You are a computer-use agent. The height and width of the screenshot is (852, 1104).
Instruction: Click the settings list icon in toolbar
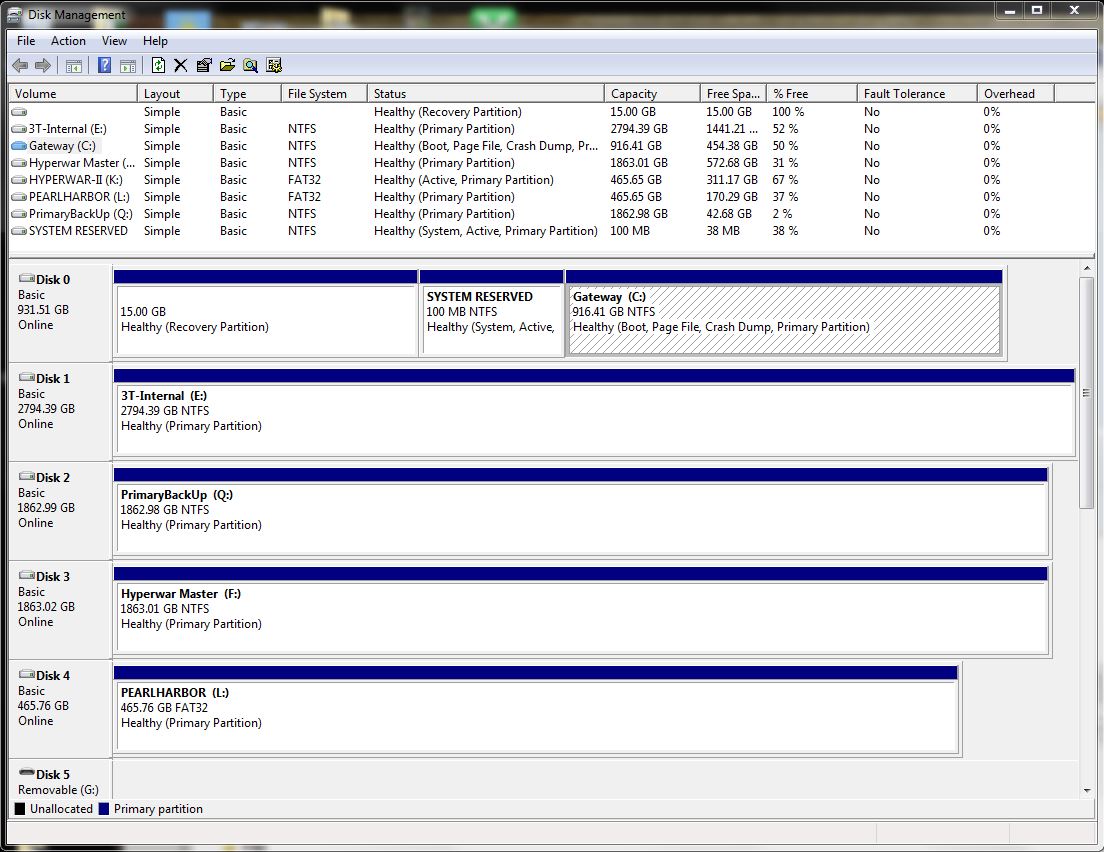click(273, 66)
